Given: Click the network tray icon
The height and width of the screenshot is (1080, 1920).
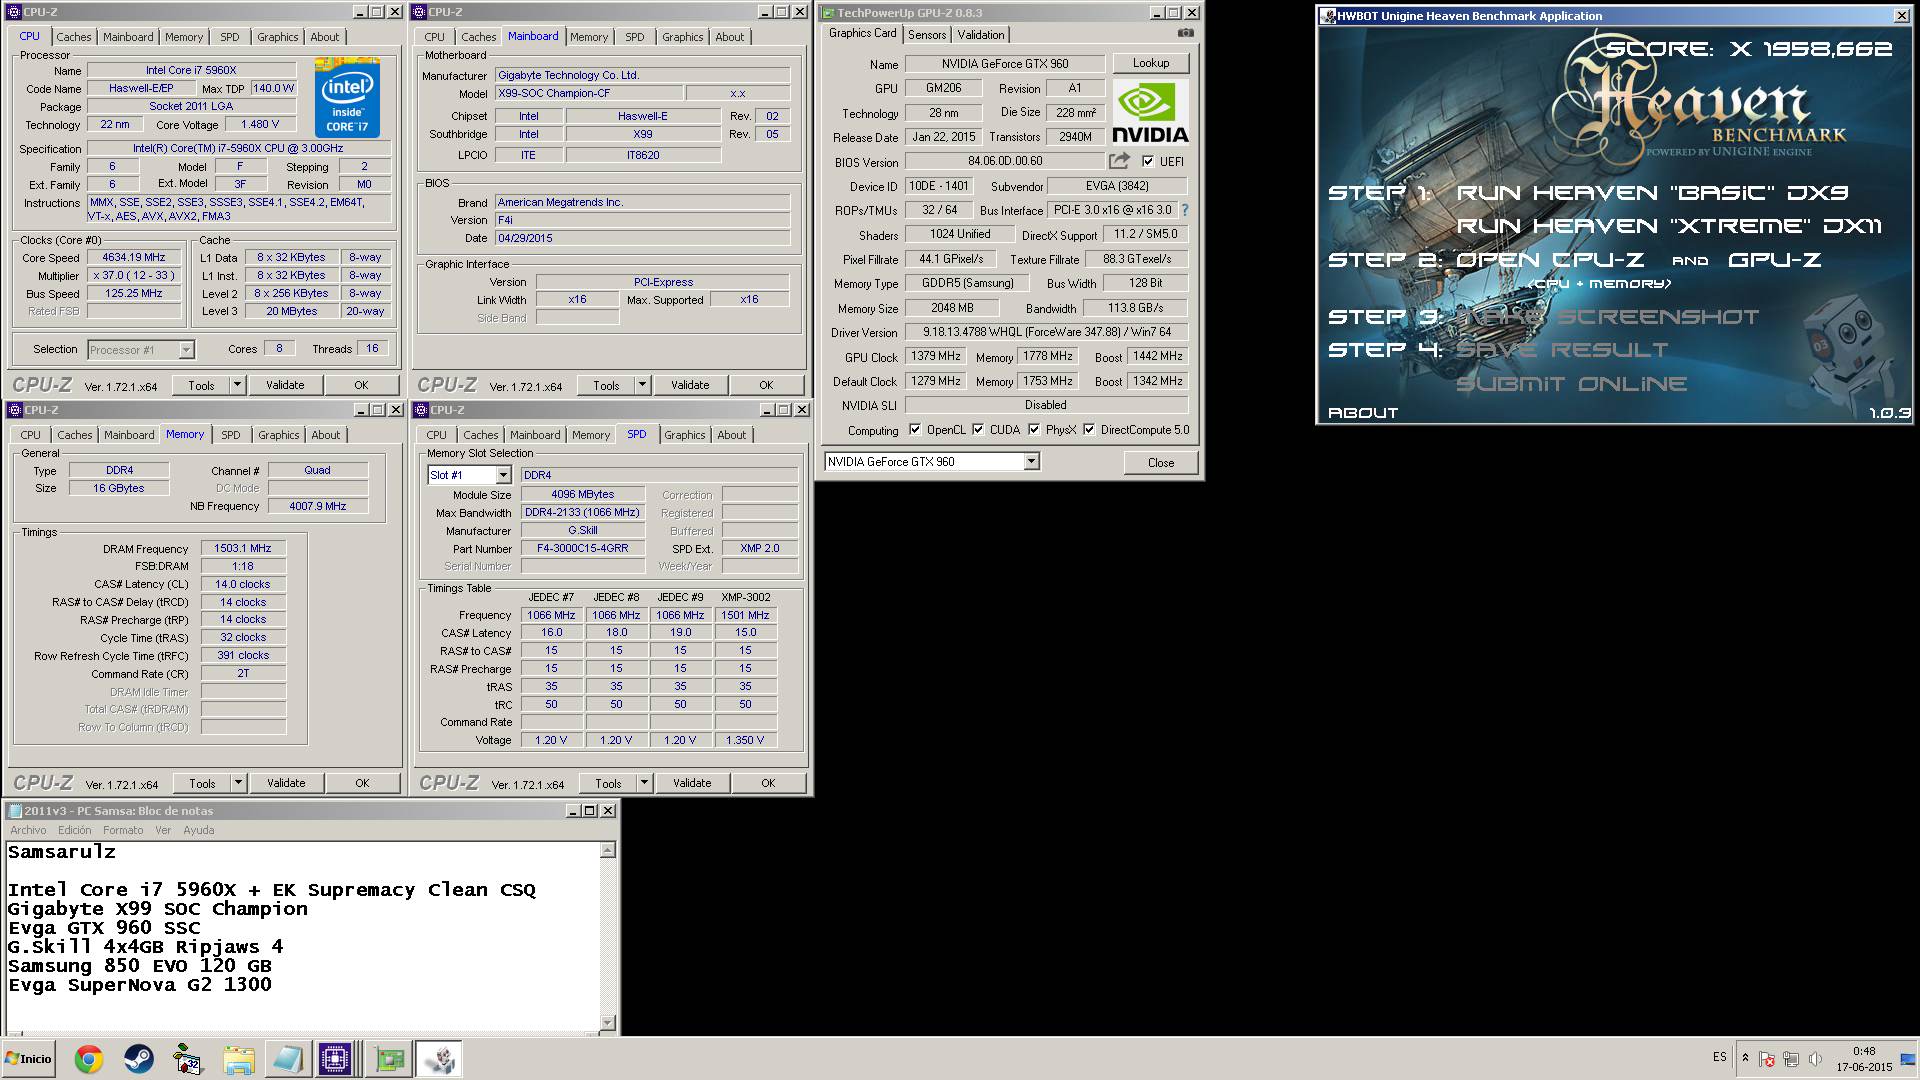Looking at the screenshot, I should [x=1791, y=1059].
